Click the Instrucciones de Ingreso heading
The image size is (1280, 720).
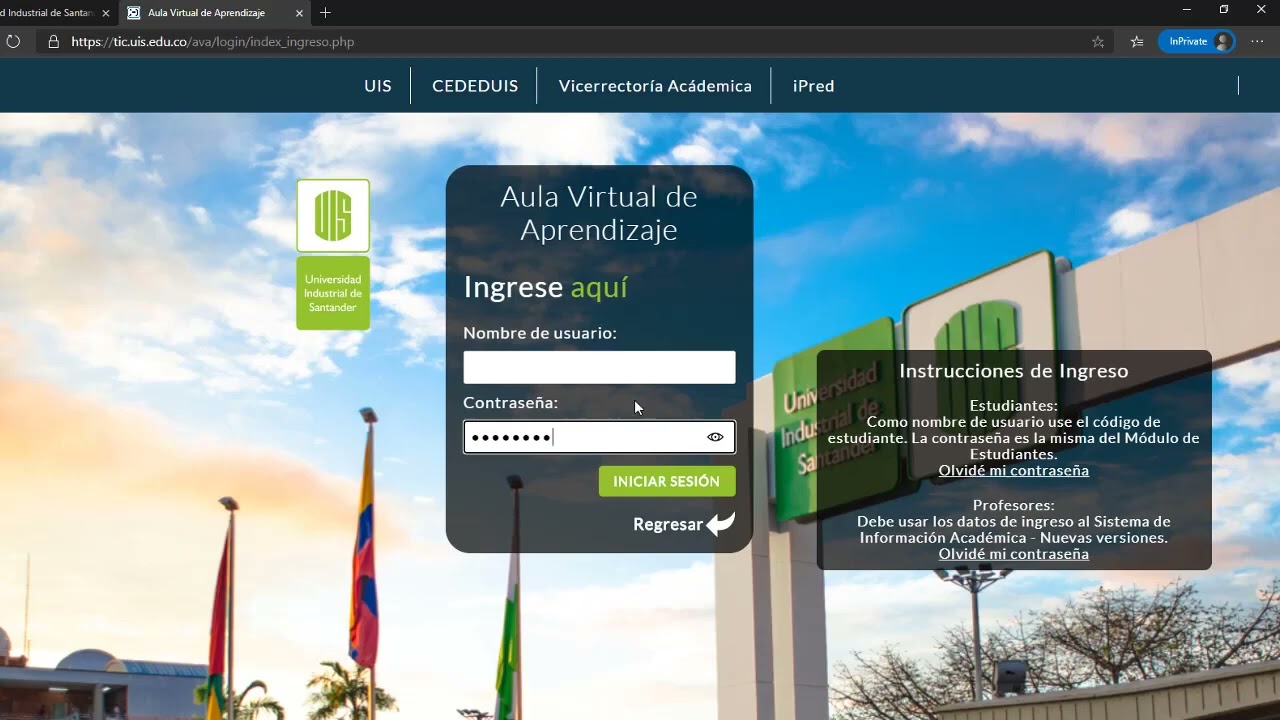[x=1013, y=371]
